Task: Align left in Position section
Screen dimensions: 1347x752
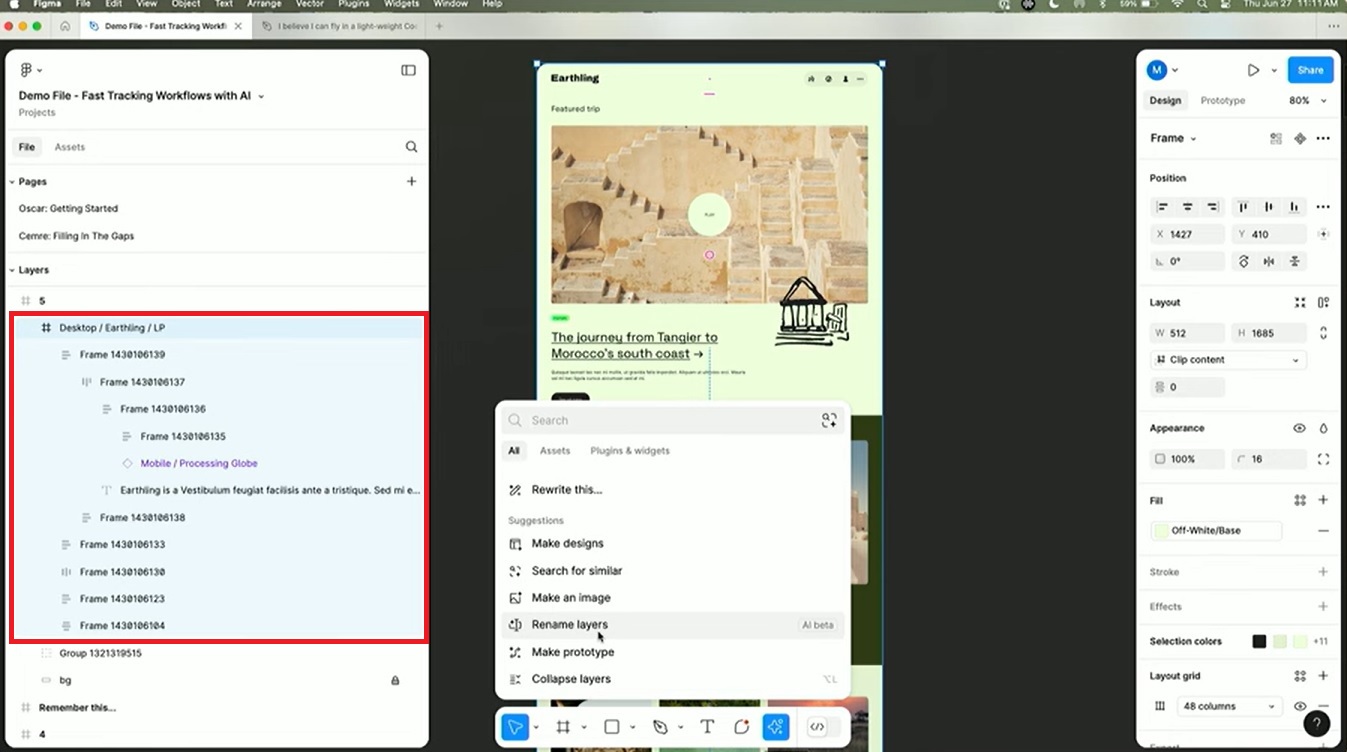Action: tap(1162, 207)
